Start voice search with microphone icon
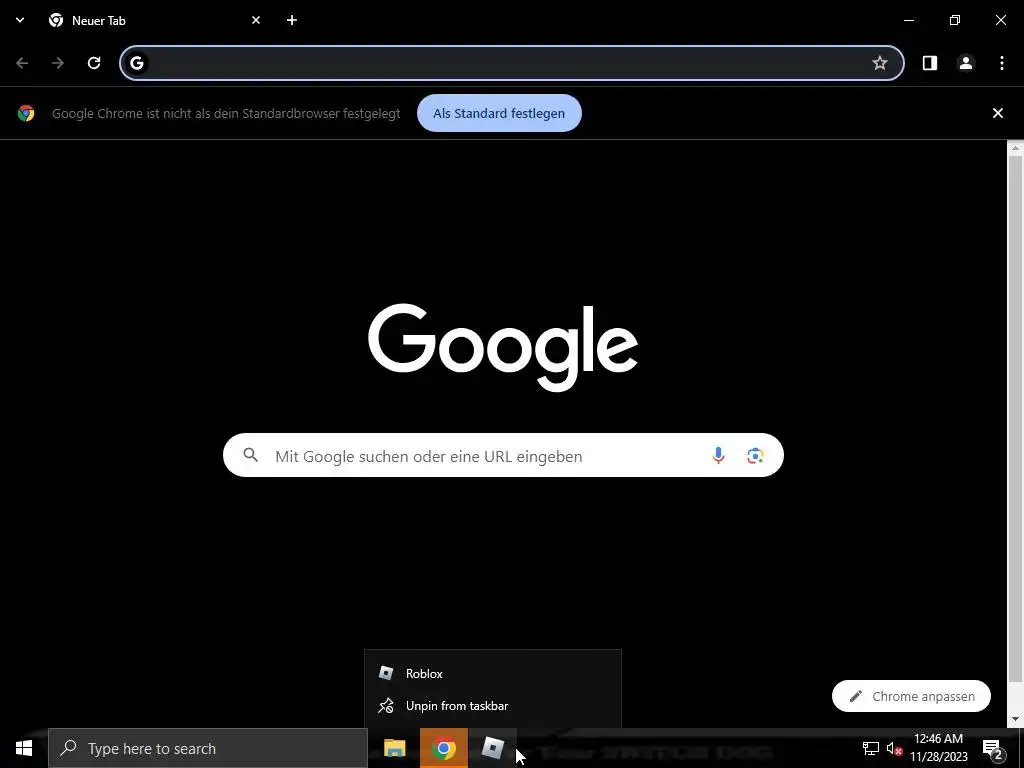Viewport: 1024px width, 768px height. (718, 455)
